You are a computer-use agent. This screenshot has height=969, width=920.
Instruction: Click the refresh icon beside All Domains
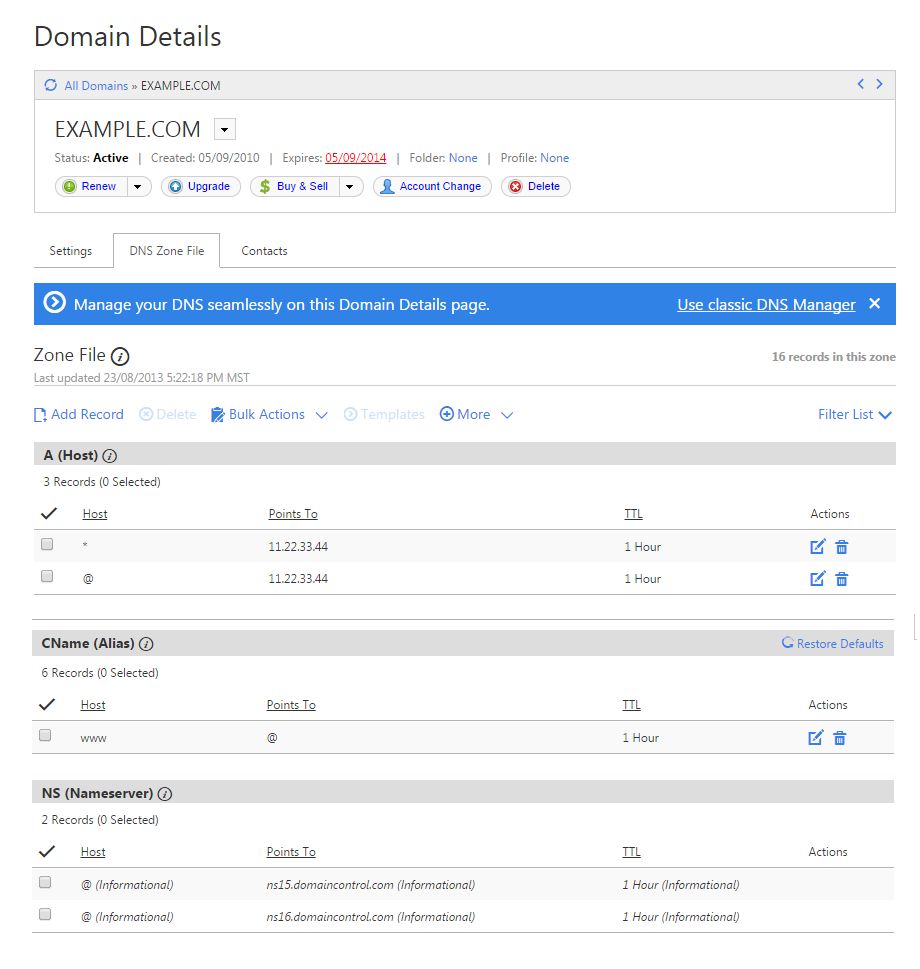pos(51,85)
